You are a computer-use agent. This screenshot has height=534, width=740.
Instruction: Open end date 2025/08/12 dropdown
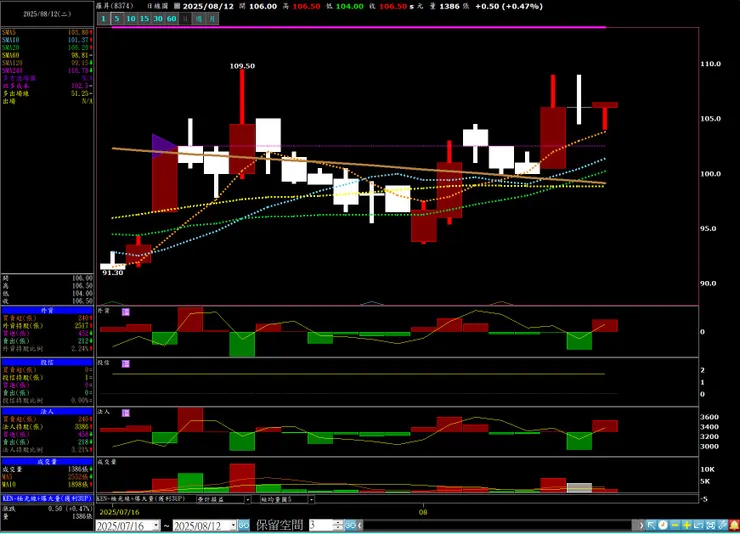(233, 526)
